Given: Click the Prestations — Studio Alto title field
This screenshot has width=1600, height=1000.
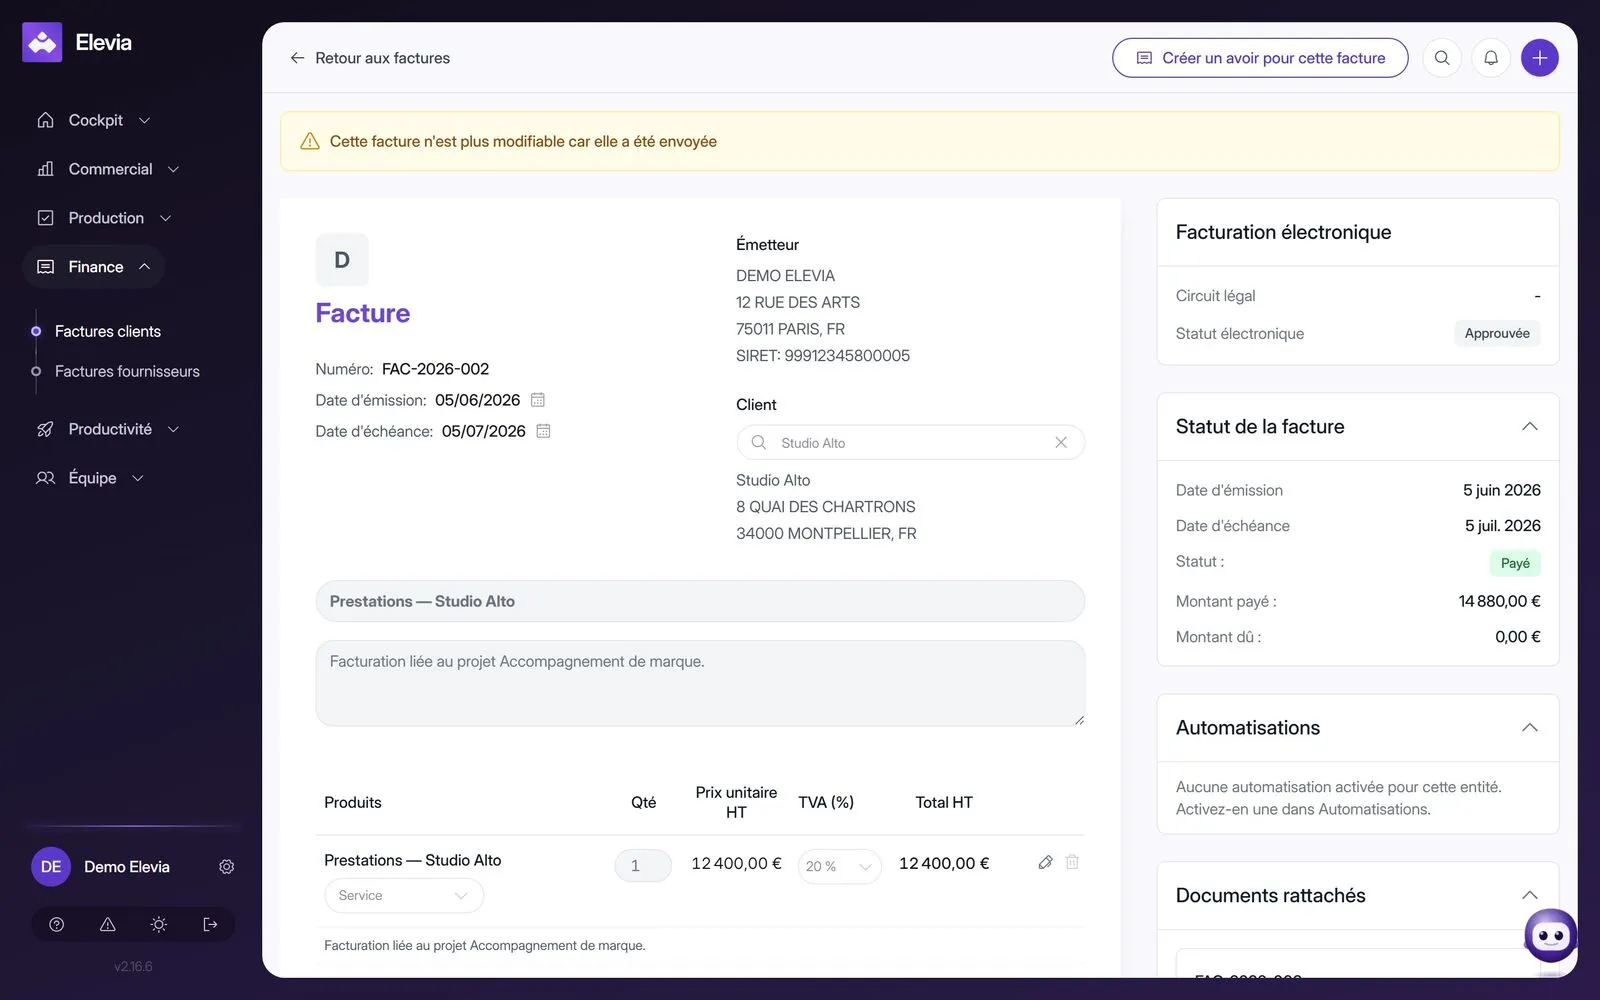Looking at the screenshot, I should (x=700, y=601).
